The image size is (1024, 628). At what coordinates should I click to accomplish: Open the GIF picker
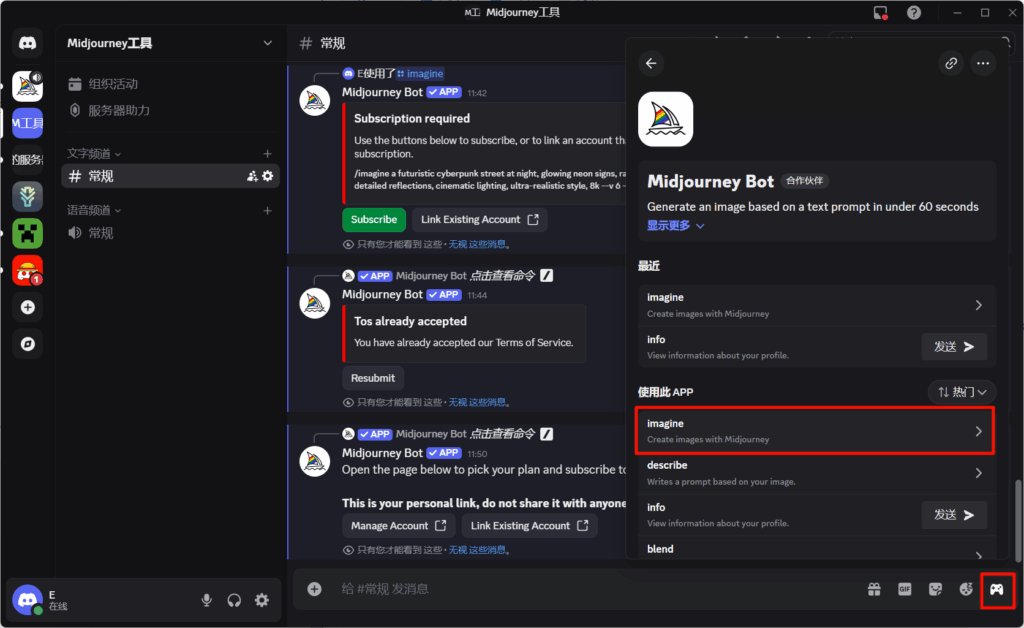904,589
